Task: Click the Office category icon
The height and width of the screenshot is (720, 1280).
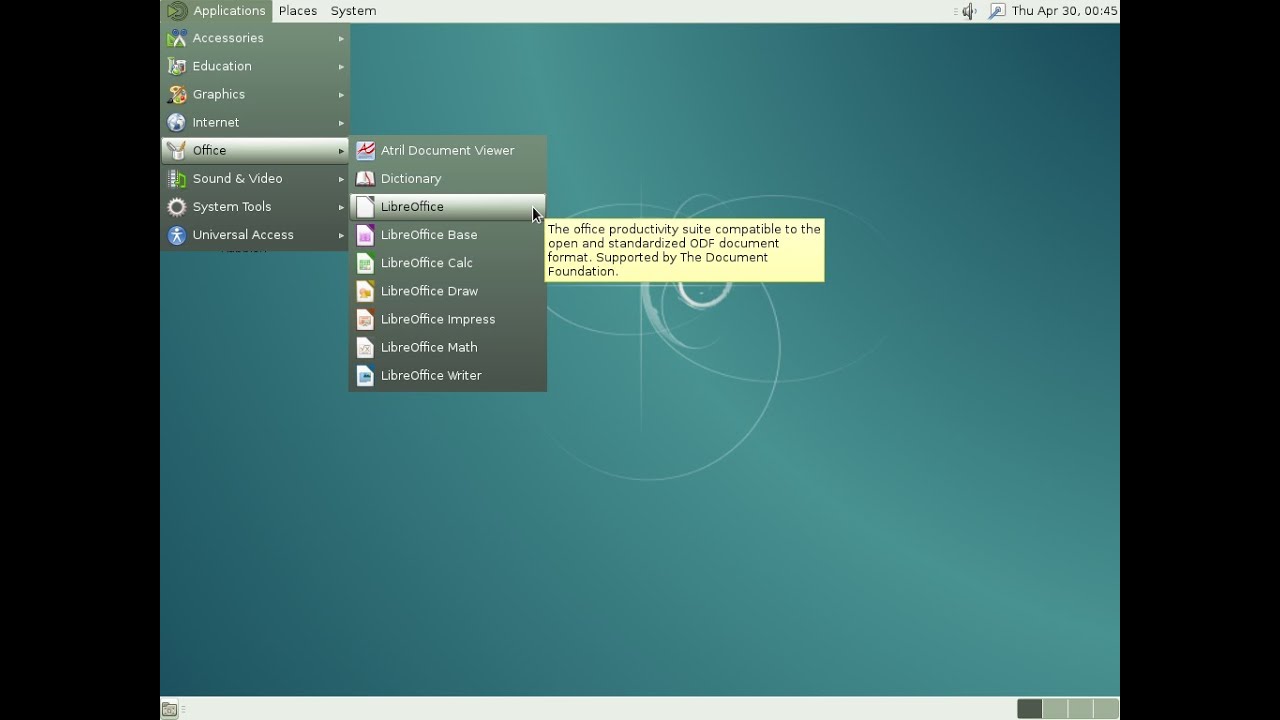Action: click(x=177, y=150)
